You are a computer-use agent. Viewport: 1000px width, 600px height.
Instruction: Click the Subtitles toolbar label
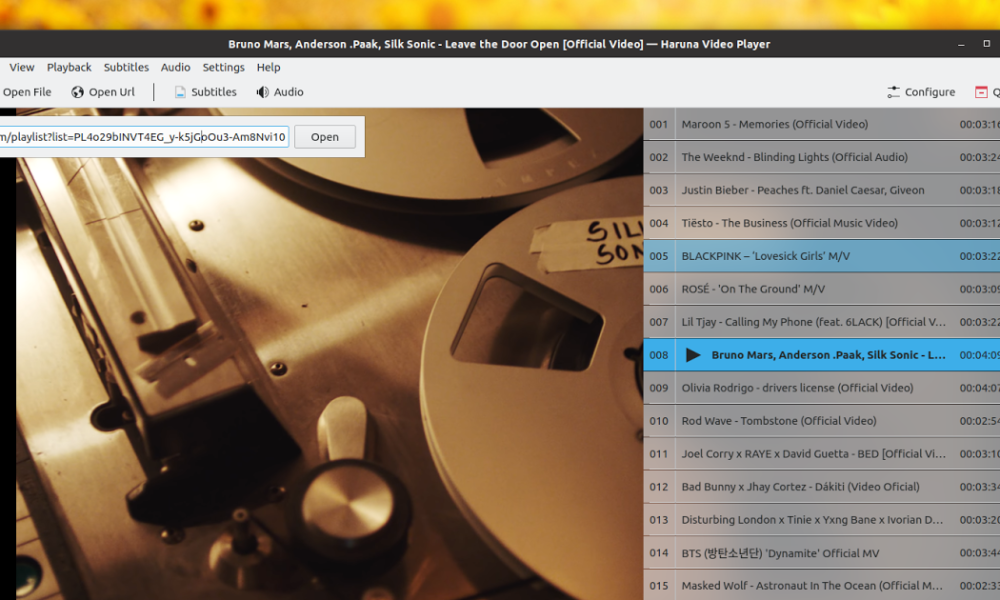[214, 92]
